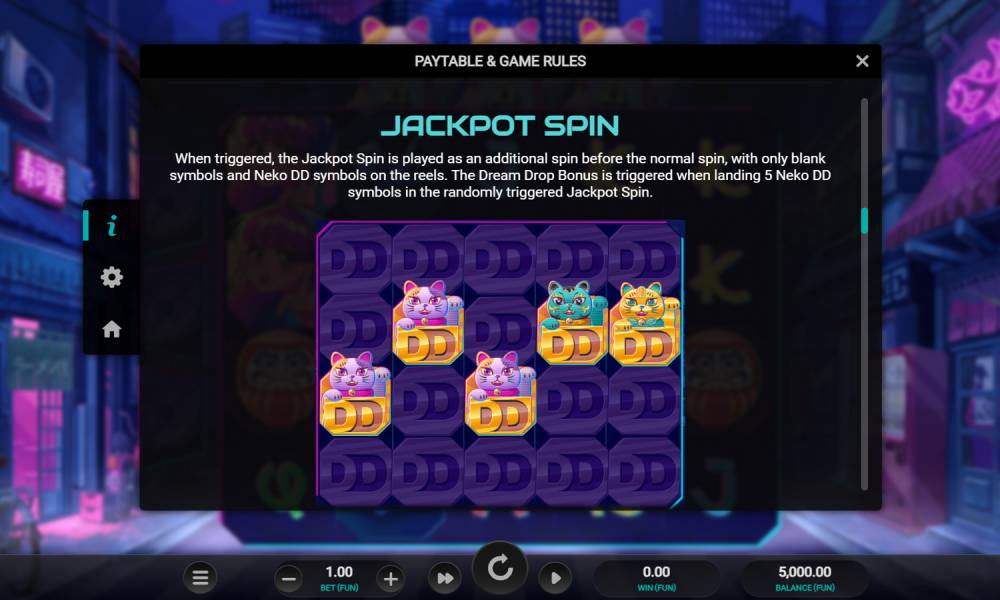Click the orange Neko DD cat symbol
The width and height of the screenshot is (1000, 600).
tap(645, 323)
